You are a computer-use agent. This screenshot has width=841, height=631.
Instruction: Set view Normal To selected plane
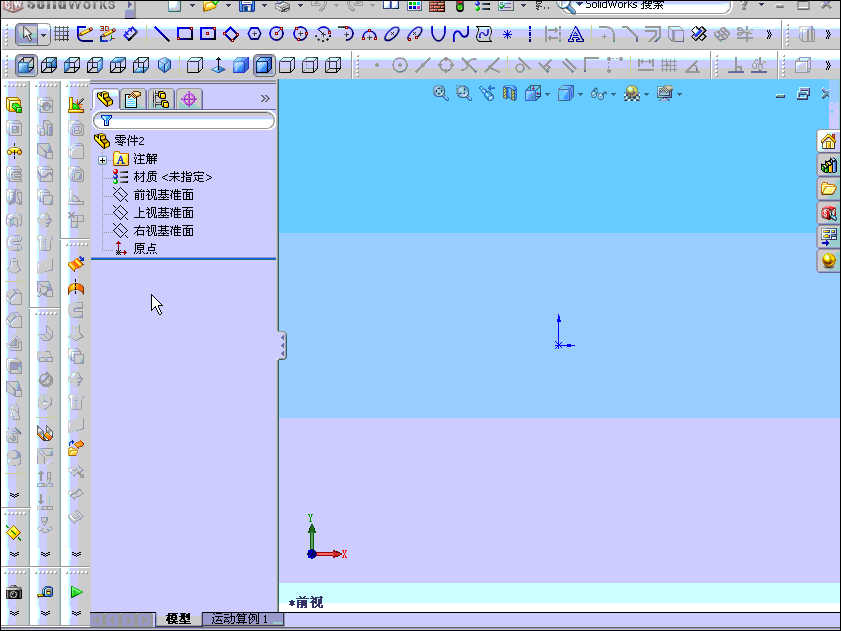point(218,65)
